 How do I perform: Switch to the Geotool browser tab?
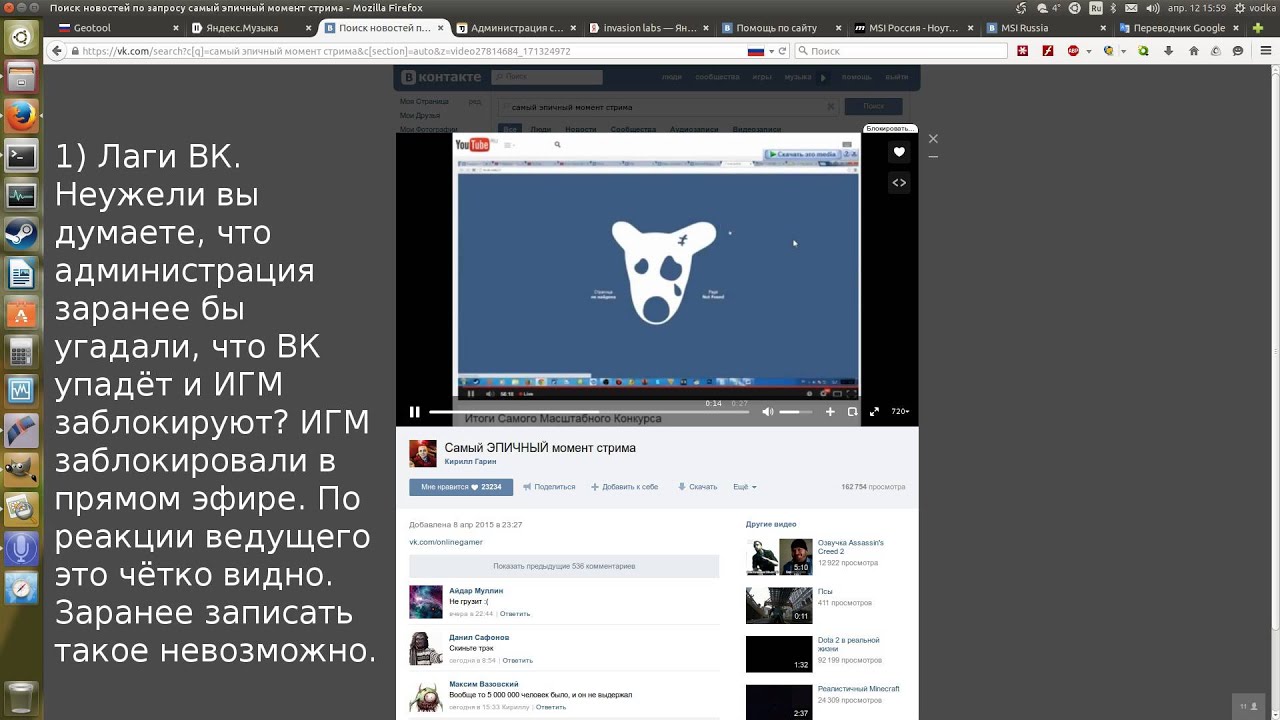(118, 28)
